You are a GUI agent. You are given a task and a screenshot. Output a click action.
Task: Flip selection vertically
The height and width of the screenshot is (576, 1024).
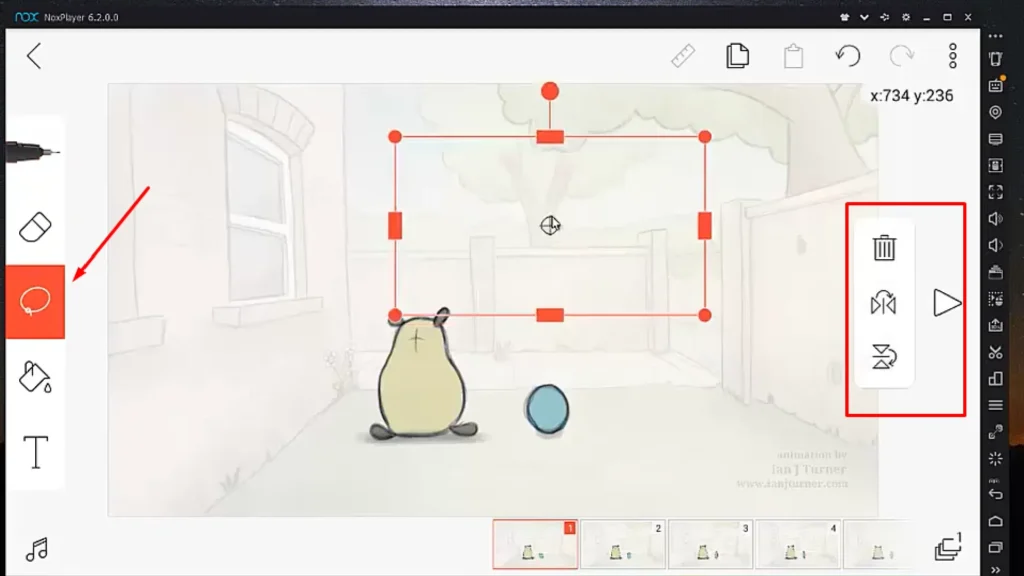[884, 357]
